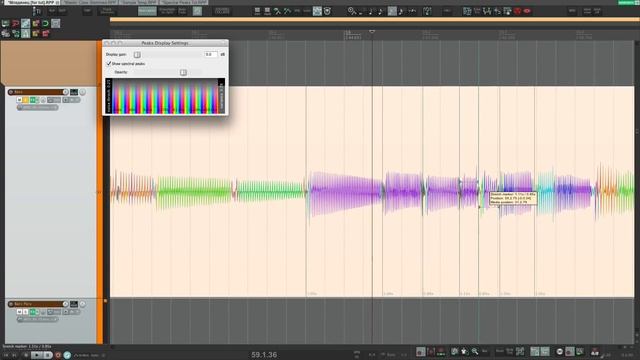This screenshot has height=360, width=640.
Task: Click the red eye icon in top toolbar
Action: 527,11
